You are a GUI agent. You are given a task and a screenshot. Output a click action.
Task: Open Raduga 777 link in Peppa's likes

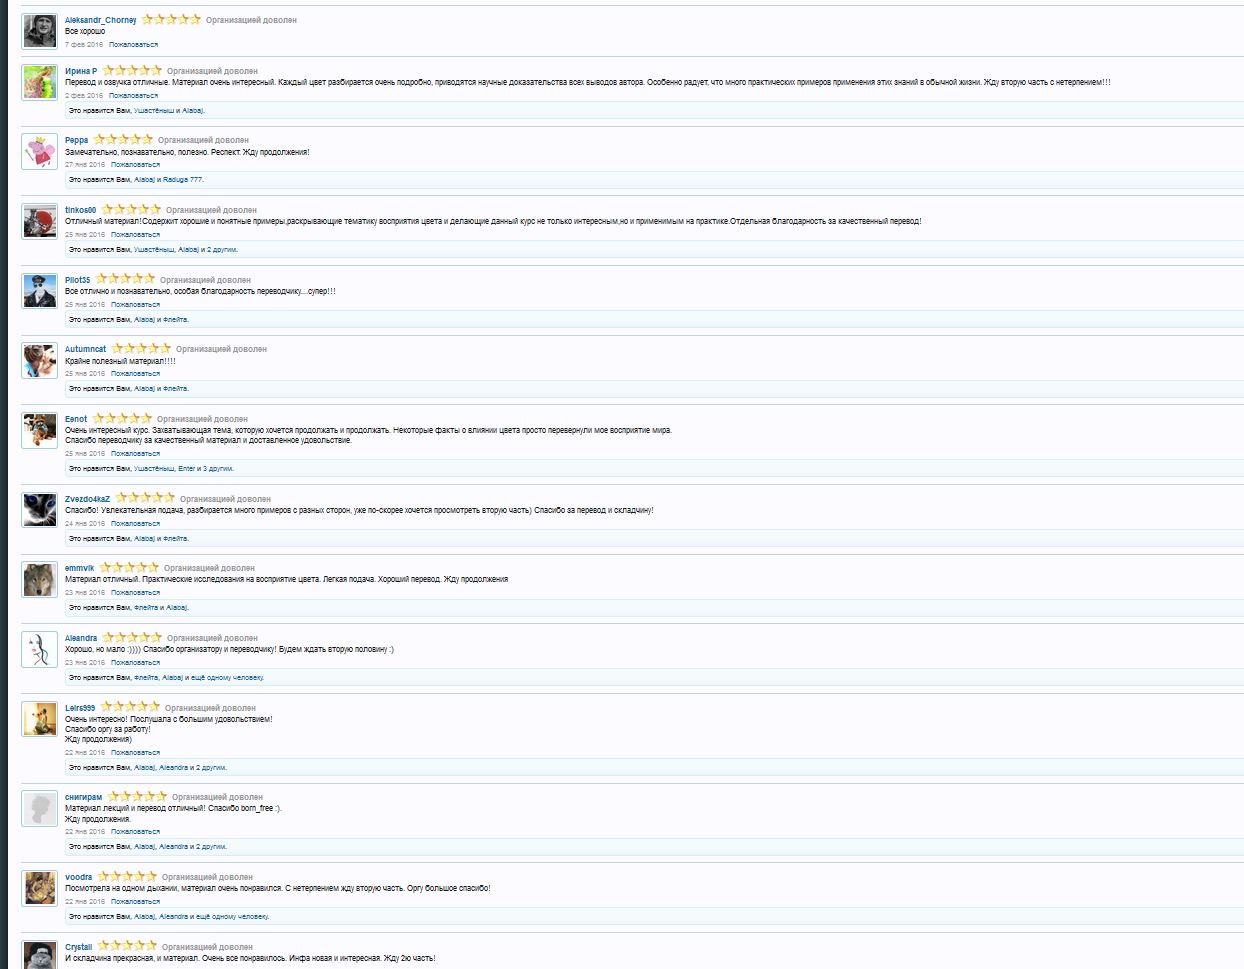pos(182,180)
